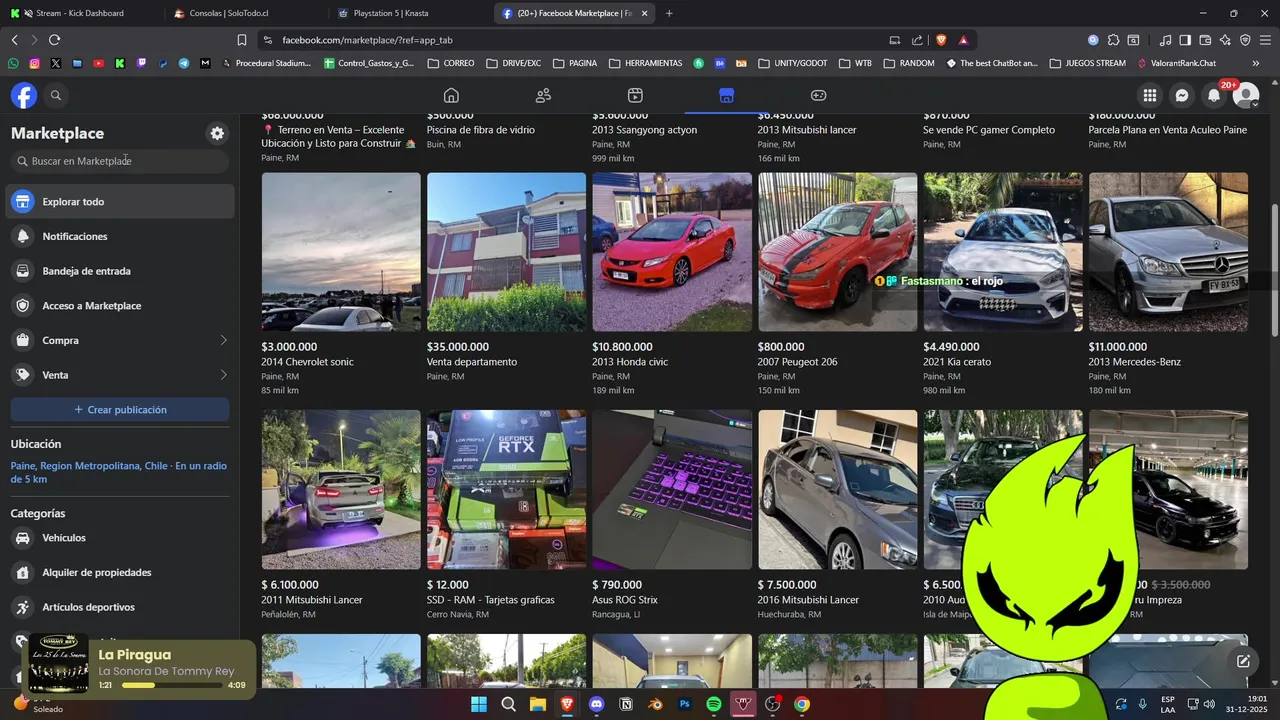
Task: Open the 2014 Chevrolet sonic listing photo
Action: [341, 252]
